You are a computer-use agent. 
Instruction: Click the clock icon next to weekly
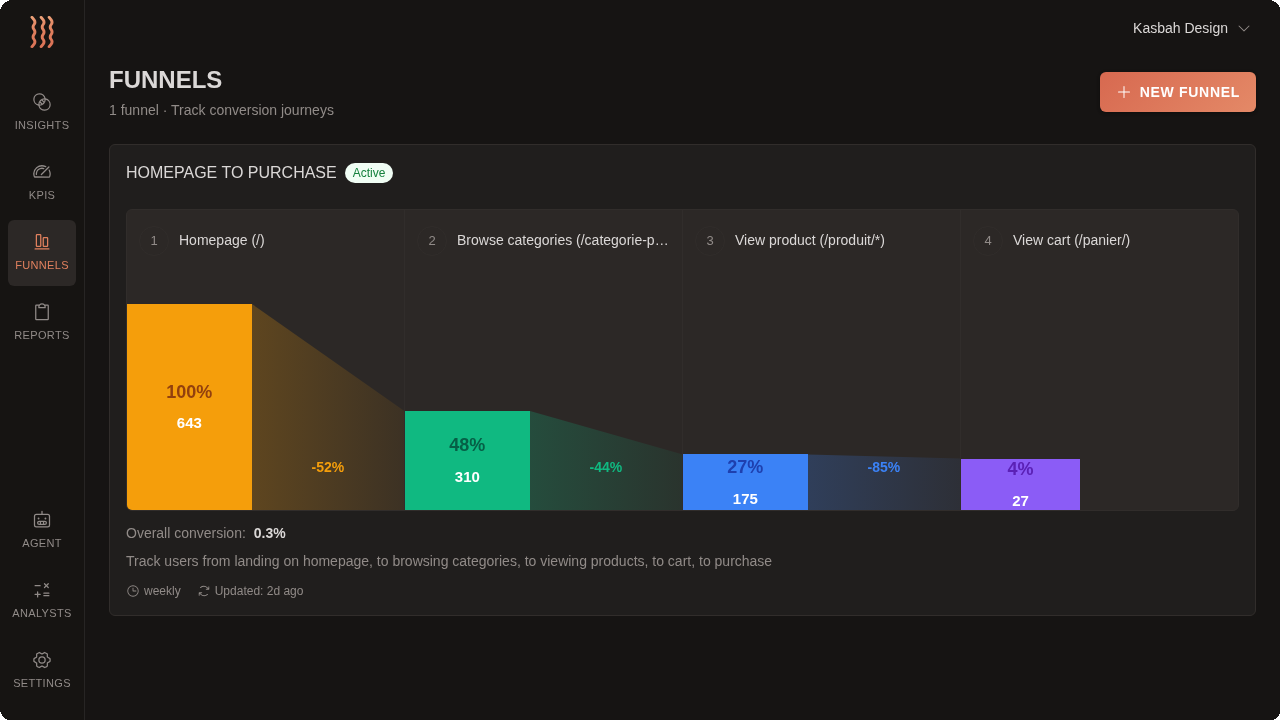tap(133, 591)
